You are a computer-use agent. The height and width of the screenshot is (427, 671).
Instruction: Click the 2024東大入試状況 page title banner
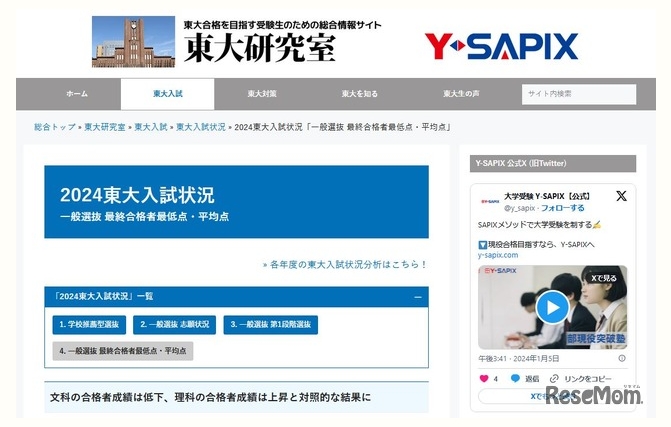coord(236,202)
